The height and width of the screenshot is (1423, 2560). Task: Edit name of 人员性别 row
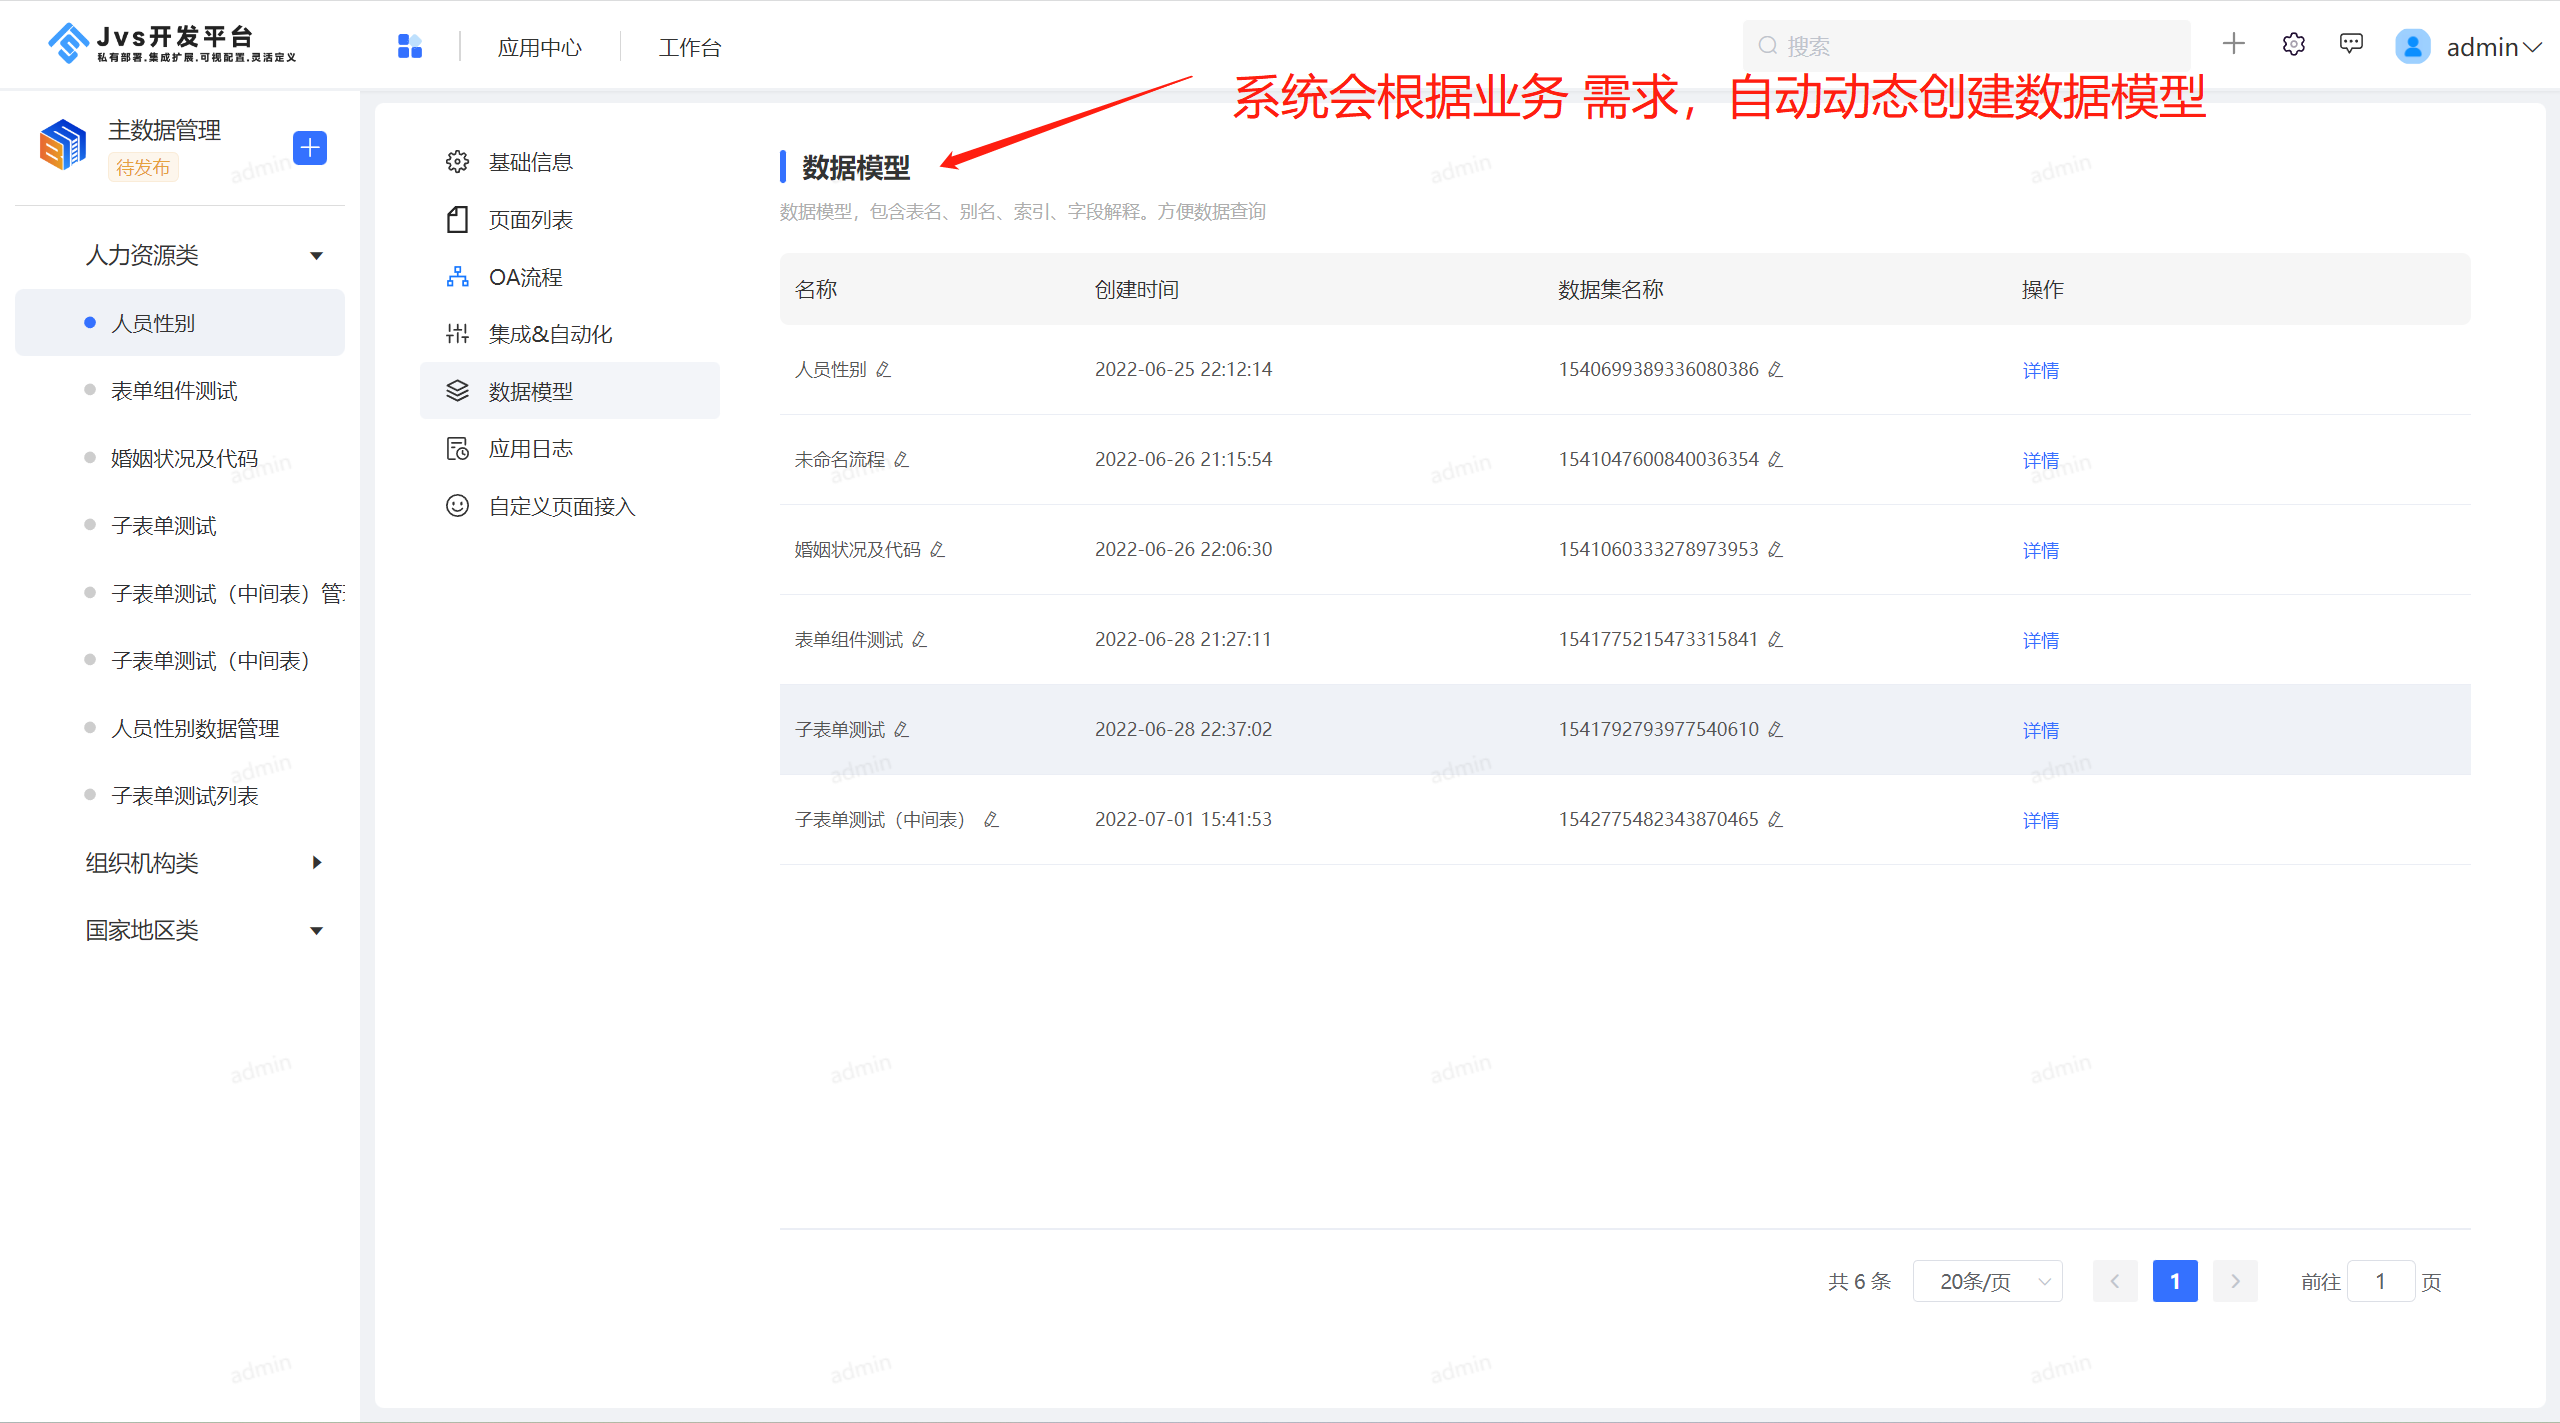[x=883, y=370]
